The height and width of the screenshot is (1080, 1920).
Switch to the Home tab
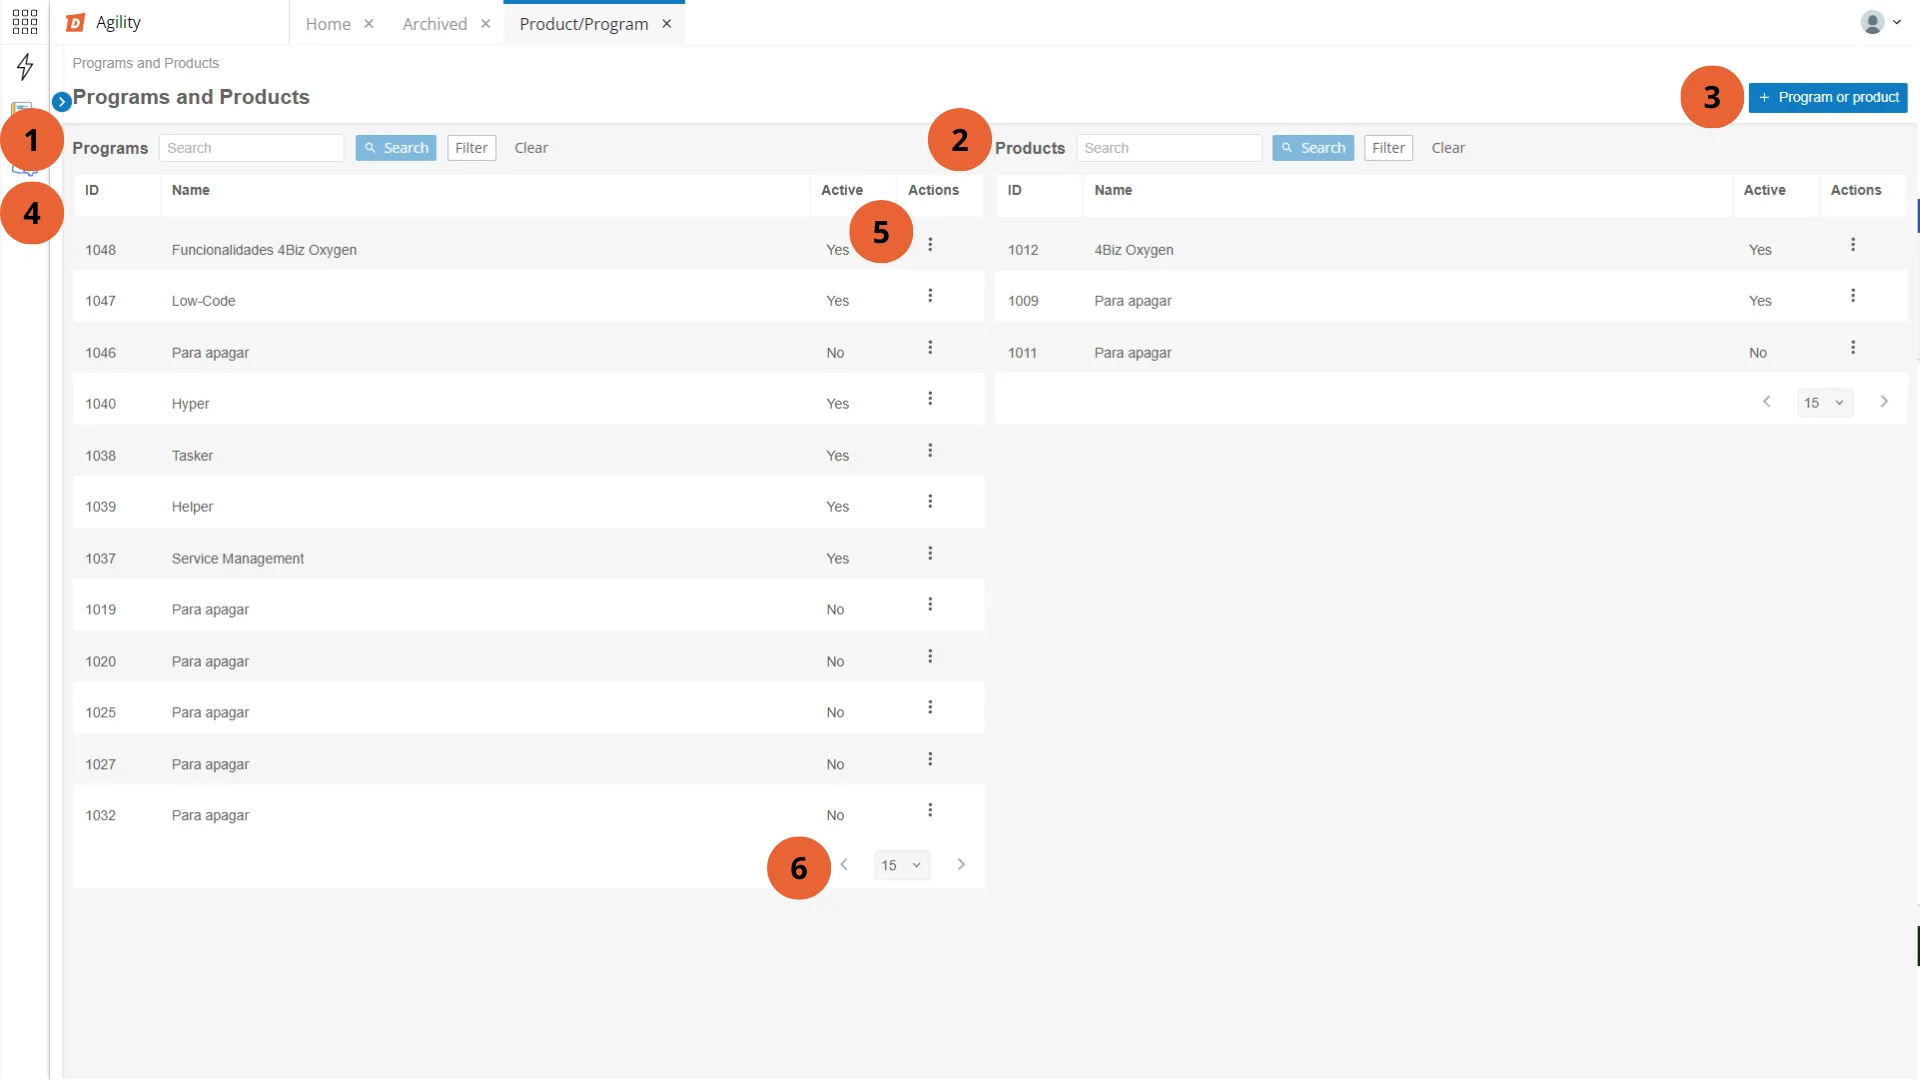[328, 24]
